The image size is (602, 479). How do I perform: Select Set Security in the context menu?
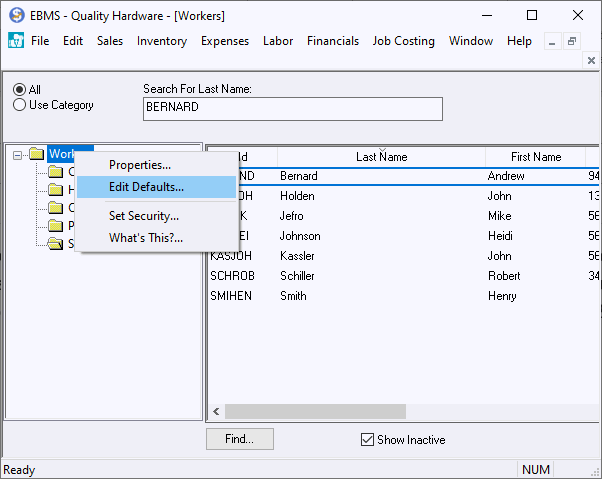pyautogui.click(x=144, y=216)
